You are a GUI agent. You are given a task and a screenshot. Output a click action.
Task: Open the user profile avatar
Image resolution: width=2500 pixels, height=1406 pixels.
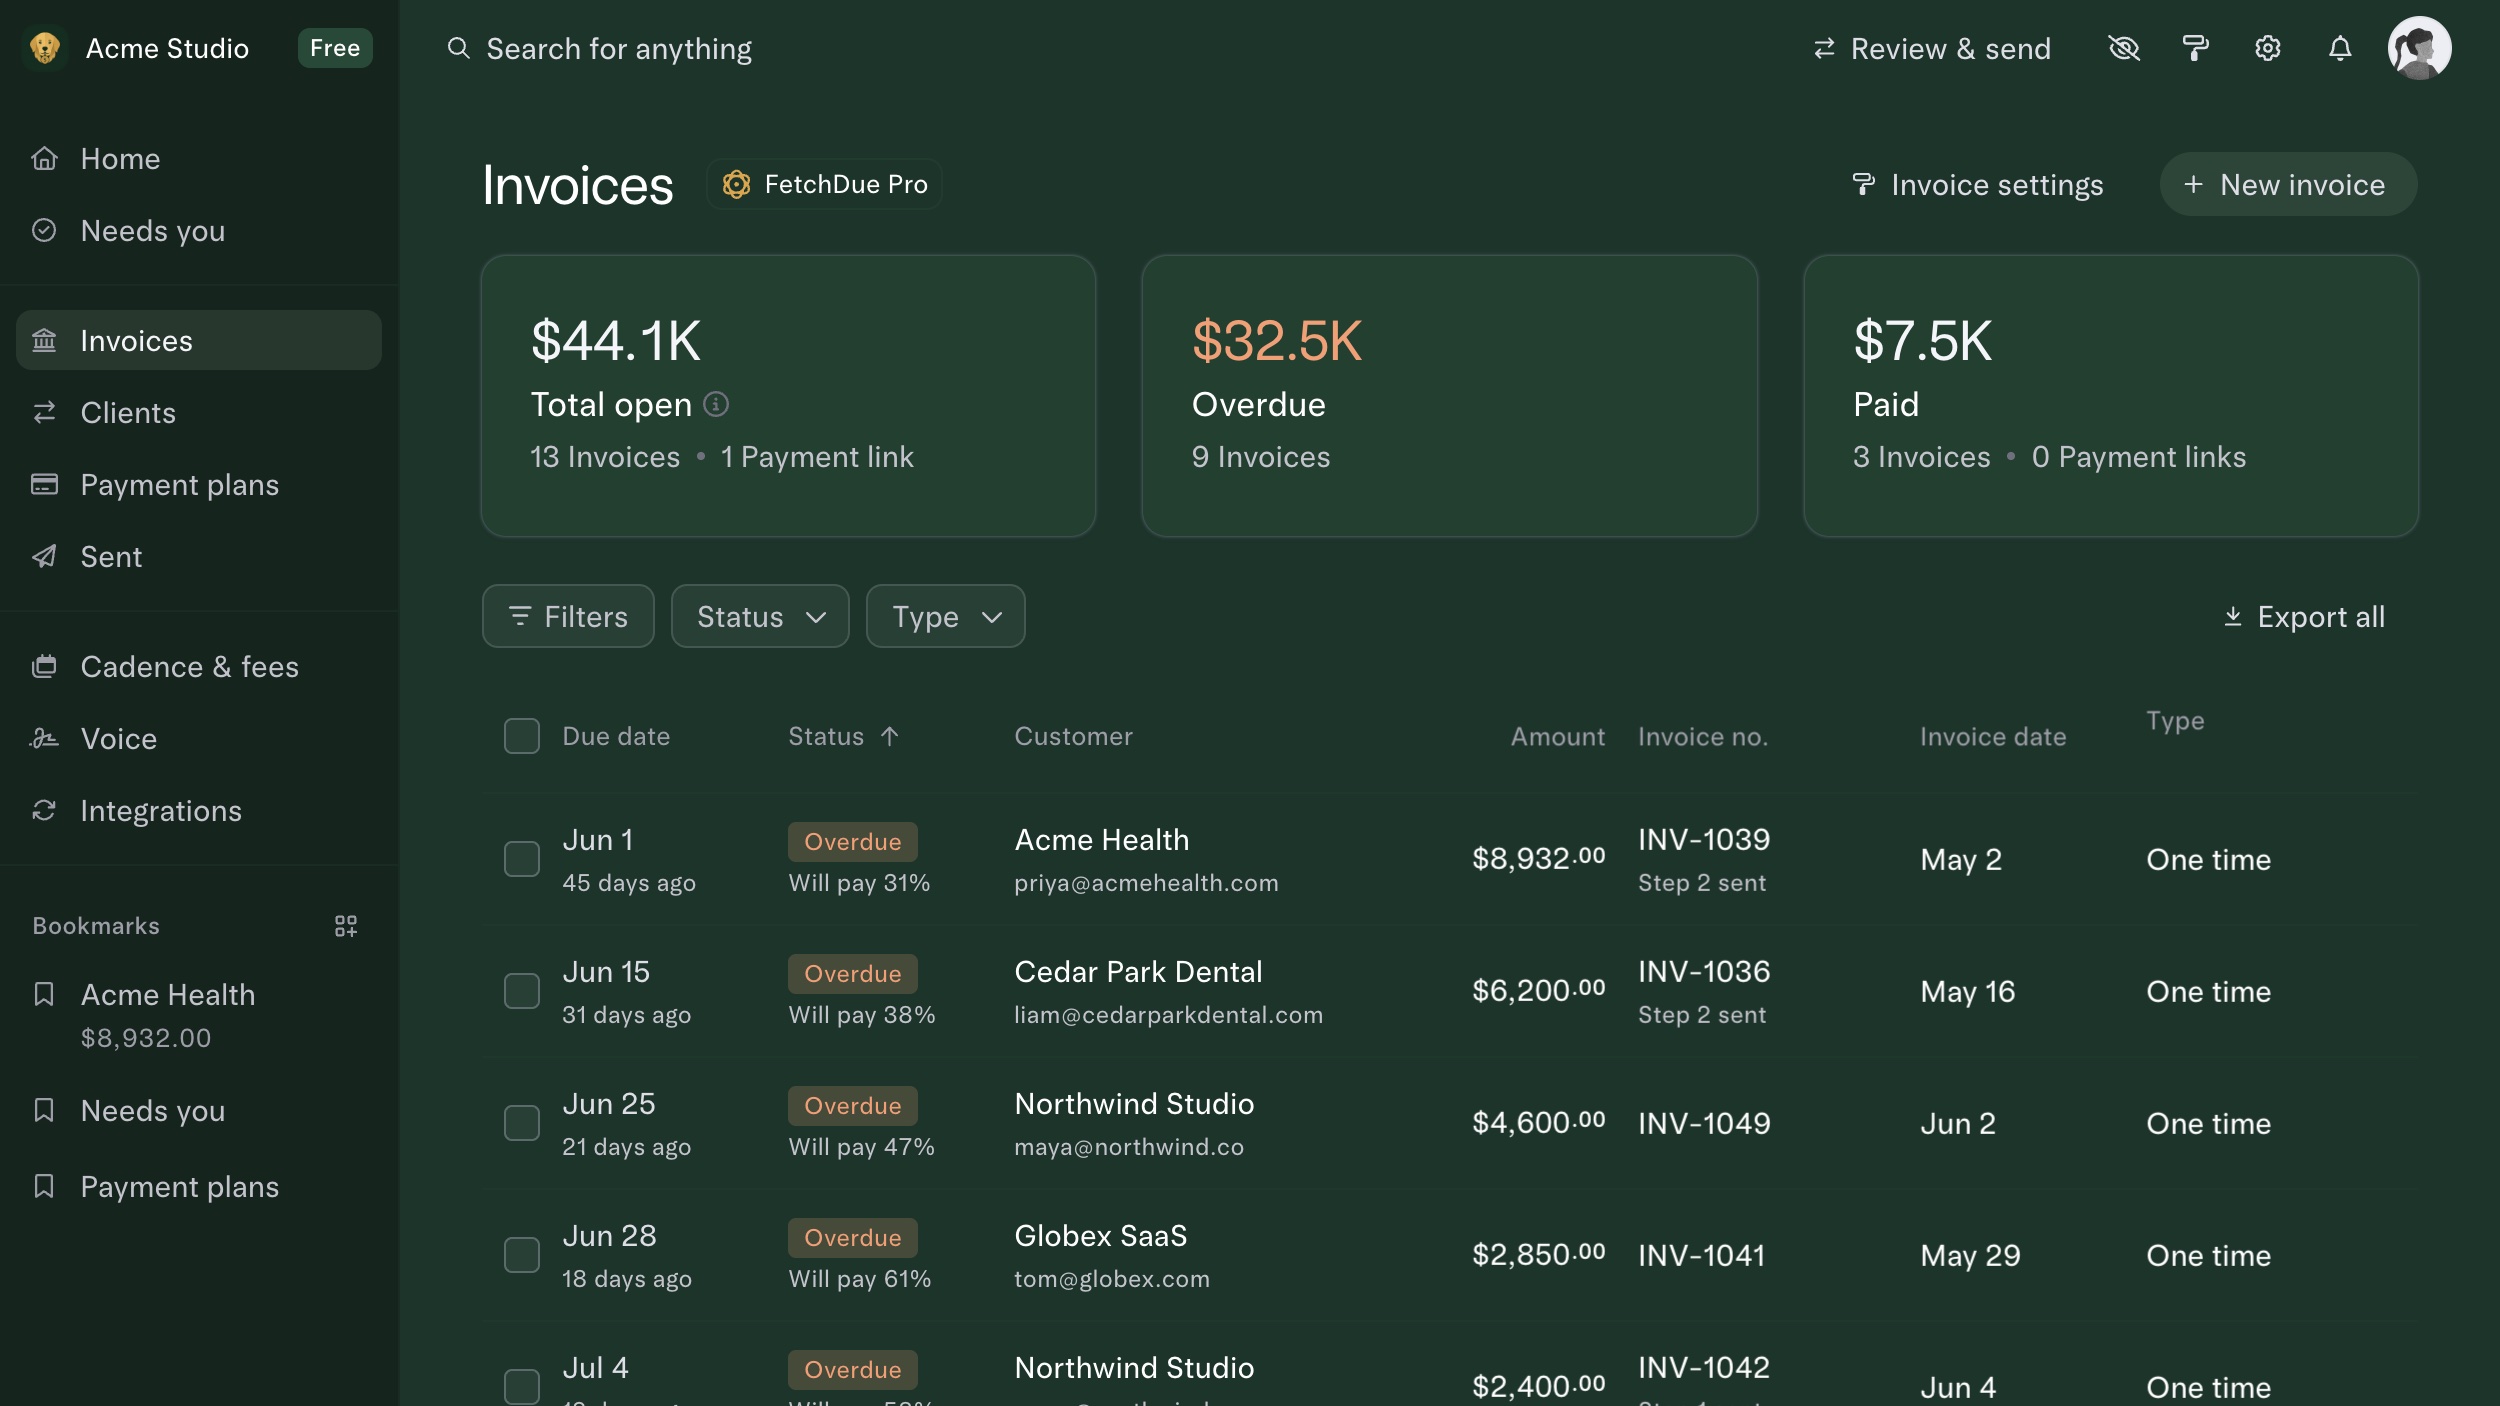point(2419,48)
